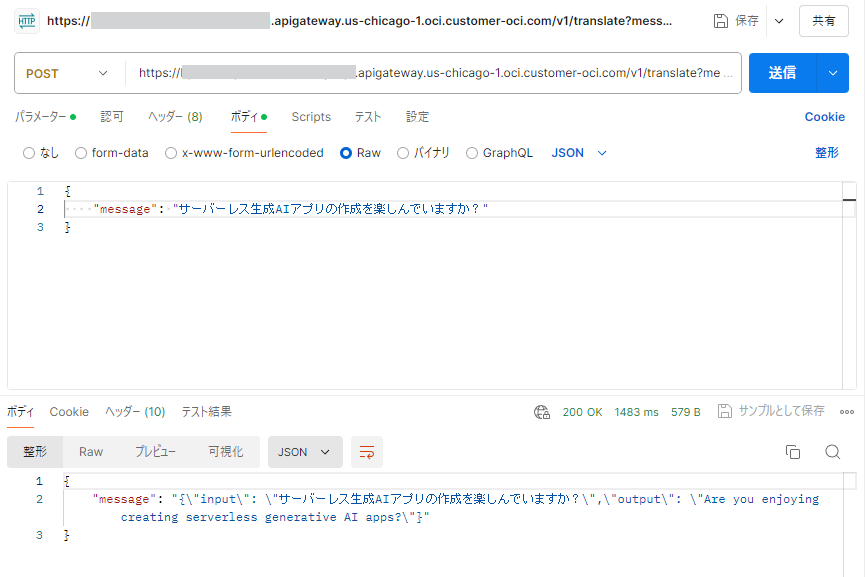
Task: Open the response ヘッダー (10) tab
Action: [x=135, y=412]
